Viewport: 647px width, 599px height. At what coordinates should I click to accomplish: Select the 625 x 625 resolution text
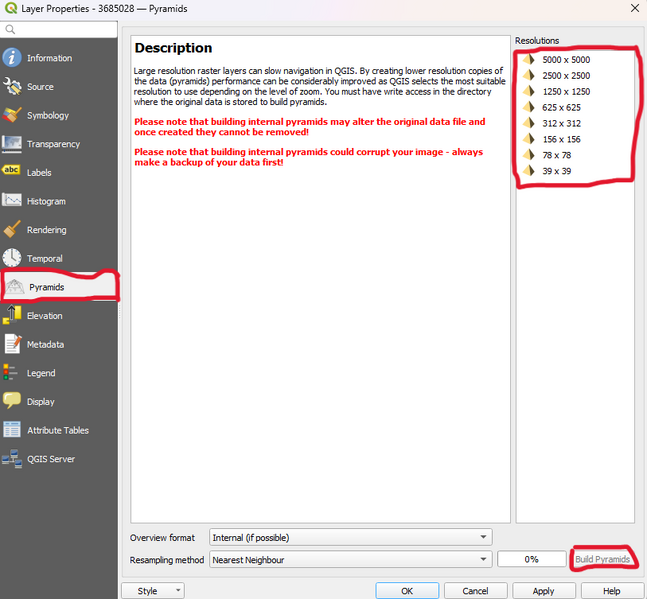pyautogui.click(x=561, y=107)
